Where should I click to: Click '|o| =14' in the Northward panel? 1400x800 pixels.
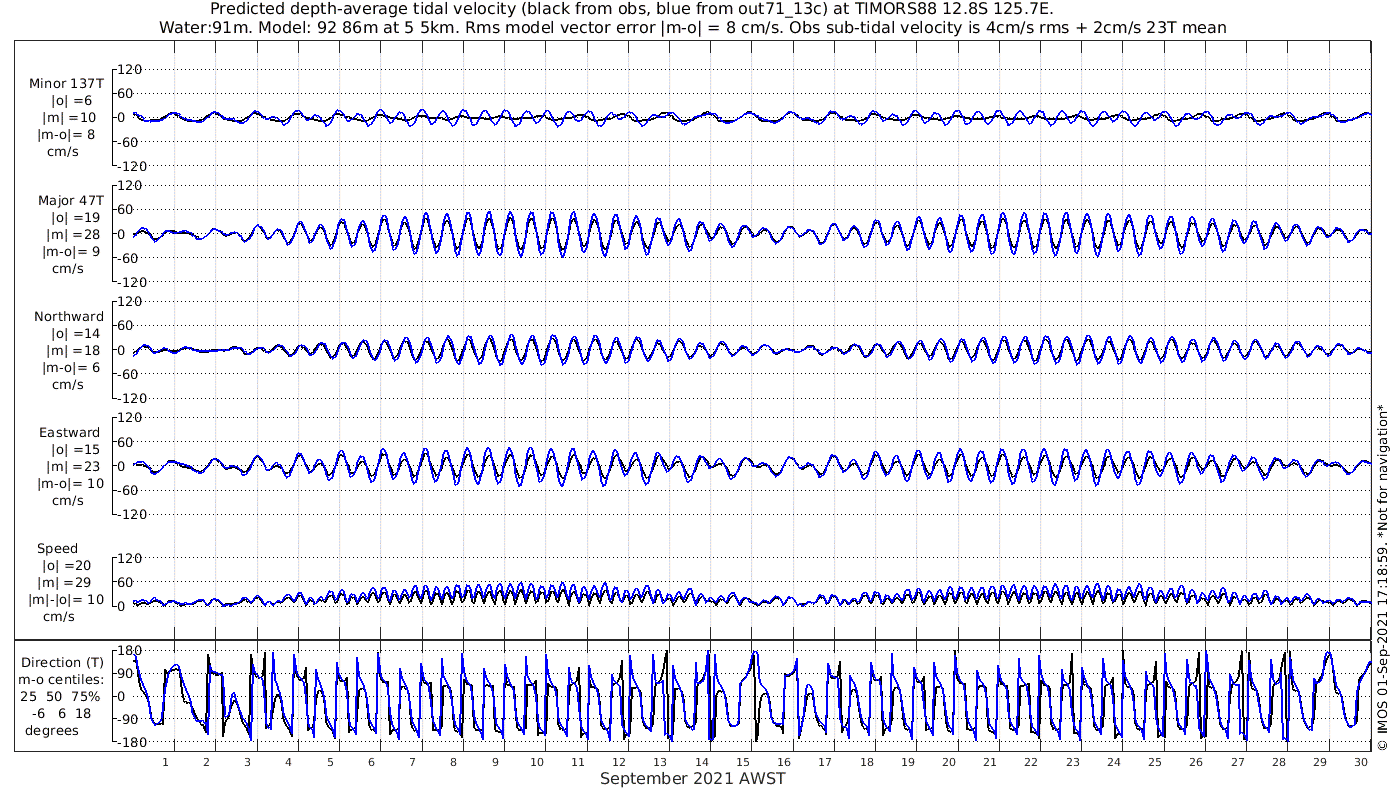point(76,333)
